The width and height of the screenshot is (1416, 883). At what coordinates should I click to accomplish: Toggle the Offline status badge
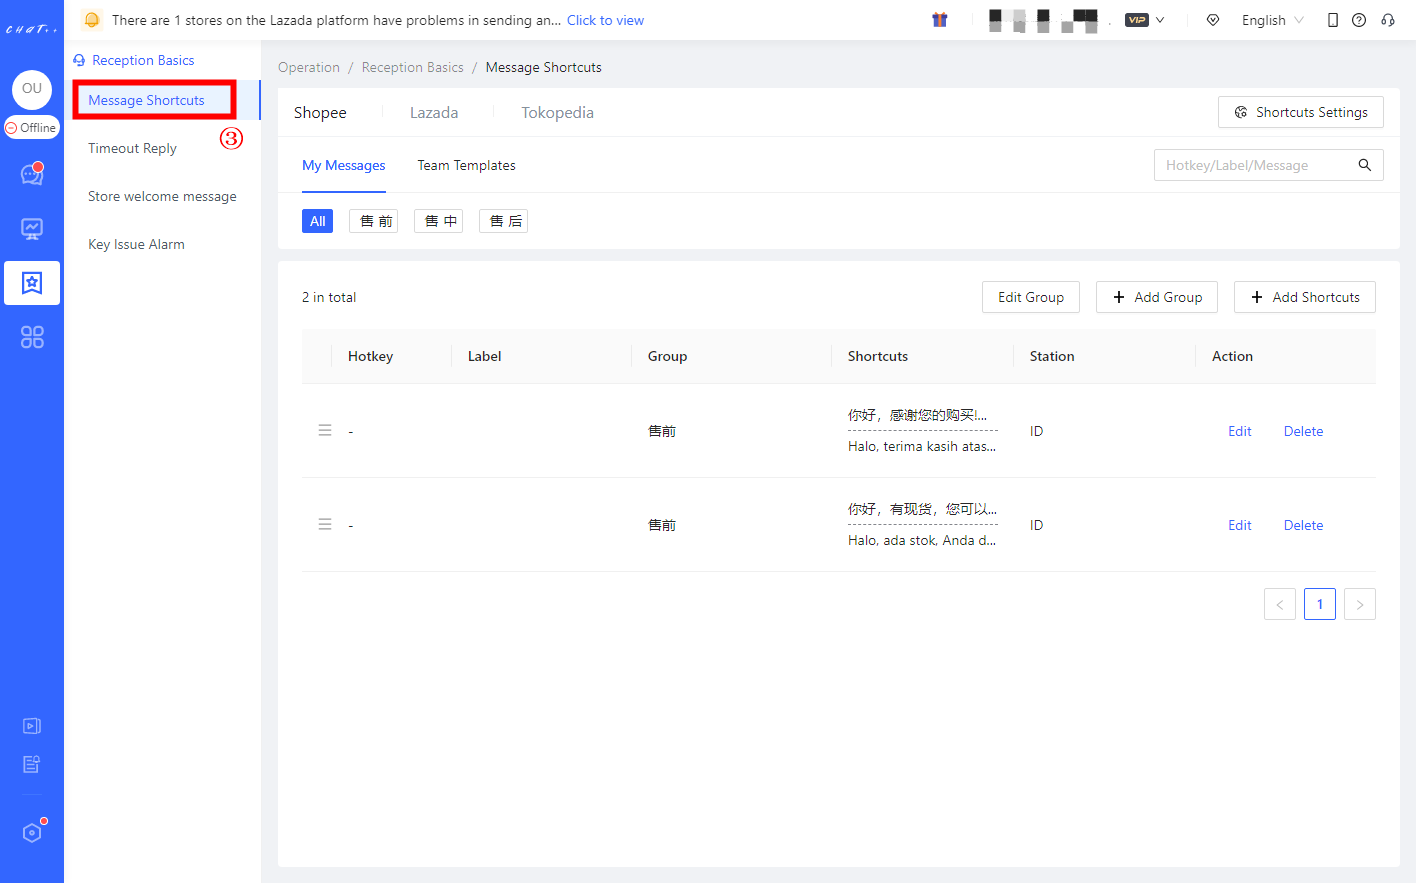32,128
